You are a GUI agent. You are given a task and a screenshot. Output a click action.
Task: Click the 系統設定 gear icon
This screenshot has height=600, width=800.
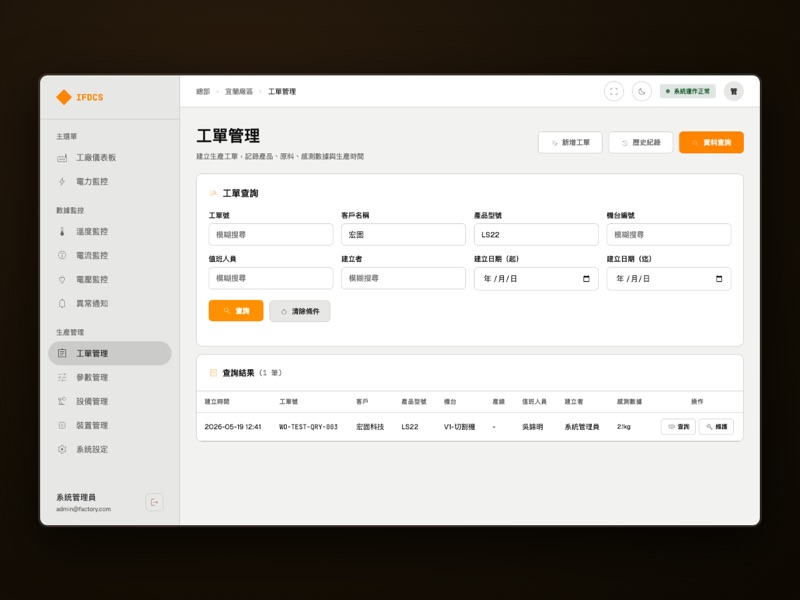coord(62,449)
